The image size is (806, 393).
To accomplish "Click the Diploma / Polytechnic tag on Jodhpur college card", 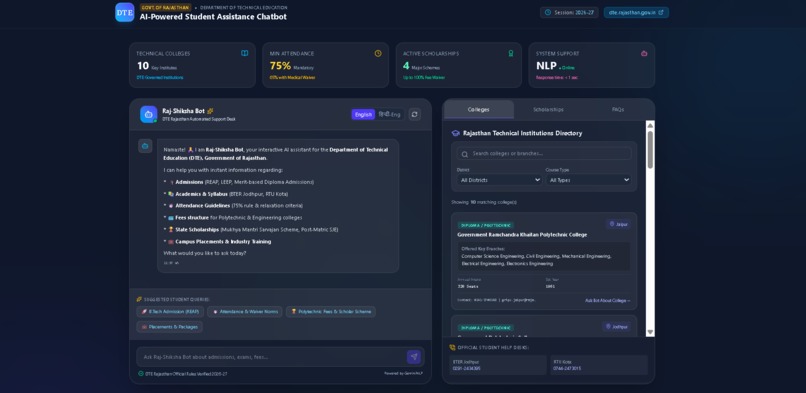I will (x=485, y=328).
